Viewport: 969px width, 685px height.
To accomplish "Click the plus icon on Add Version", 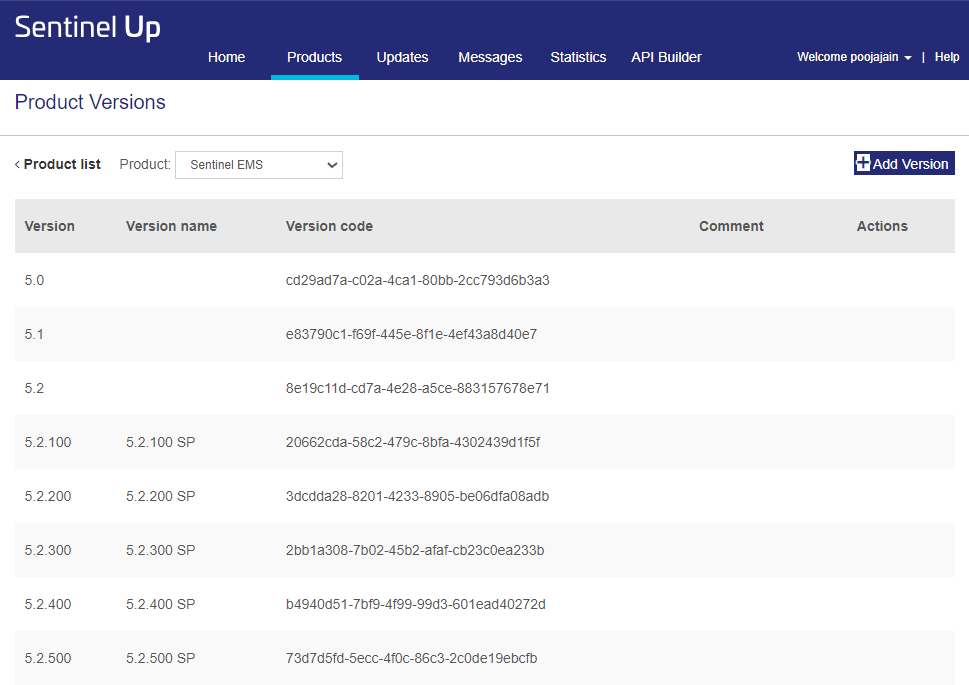I will pyautogui.click(x=863, y=163).
